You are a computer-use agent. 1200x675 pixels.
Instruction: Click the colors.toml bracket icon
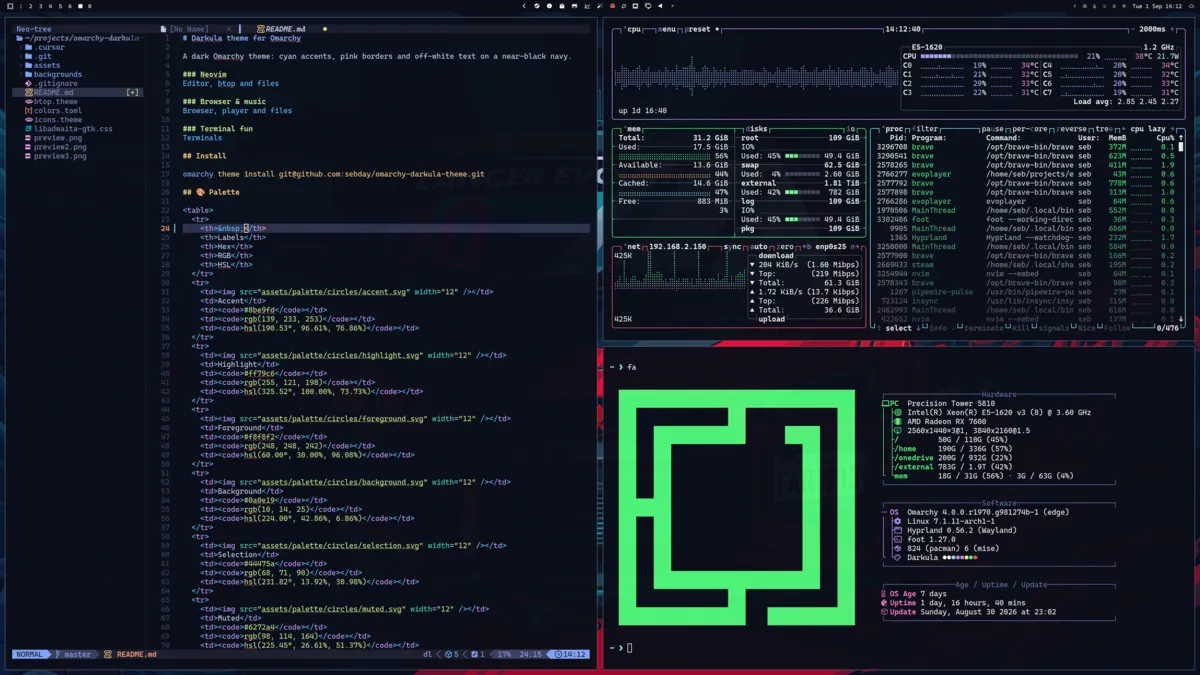click(x=30, y=110)
